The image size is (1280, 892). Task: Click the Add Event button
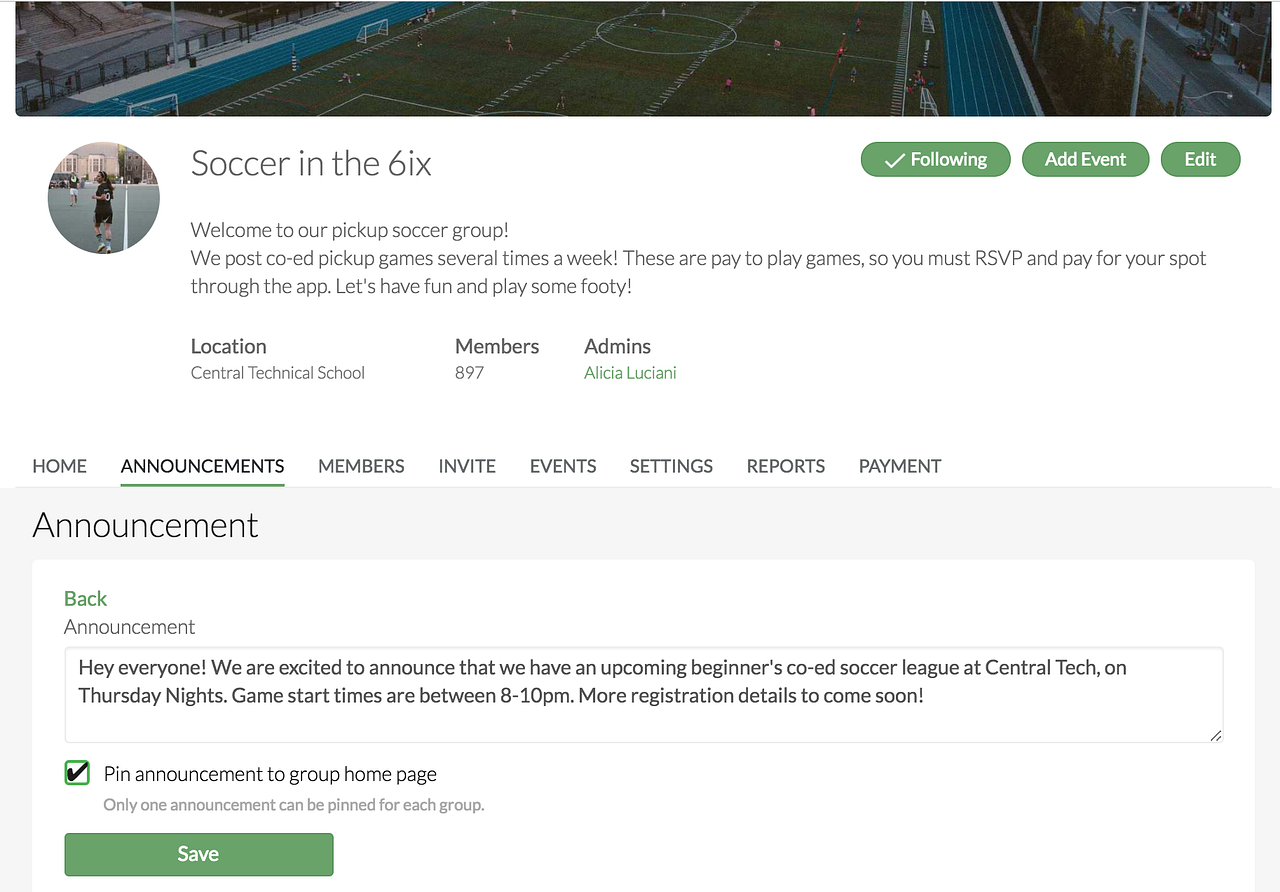pyautogui.click(x=1085, y=160)
